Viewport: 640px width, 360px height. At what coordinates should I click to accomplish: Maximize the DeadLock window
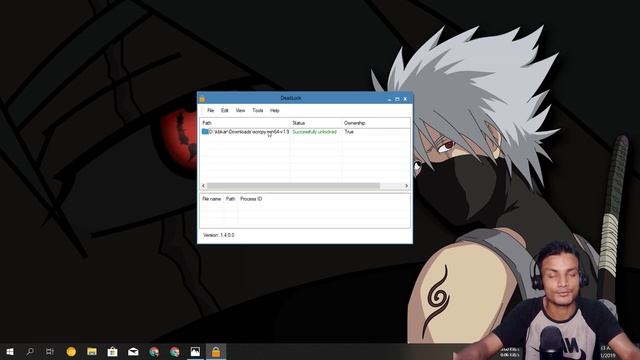(397, 99)
